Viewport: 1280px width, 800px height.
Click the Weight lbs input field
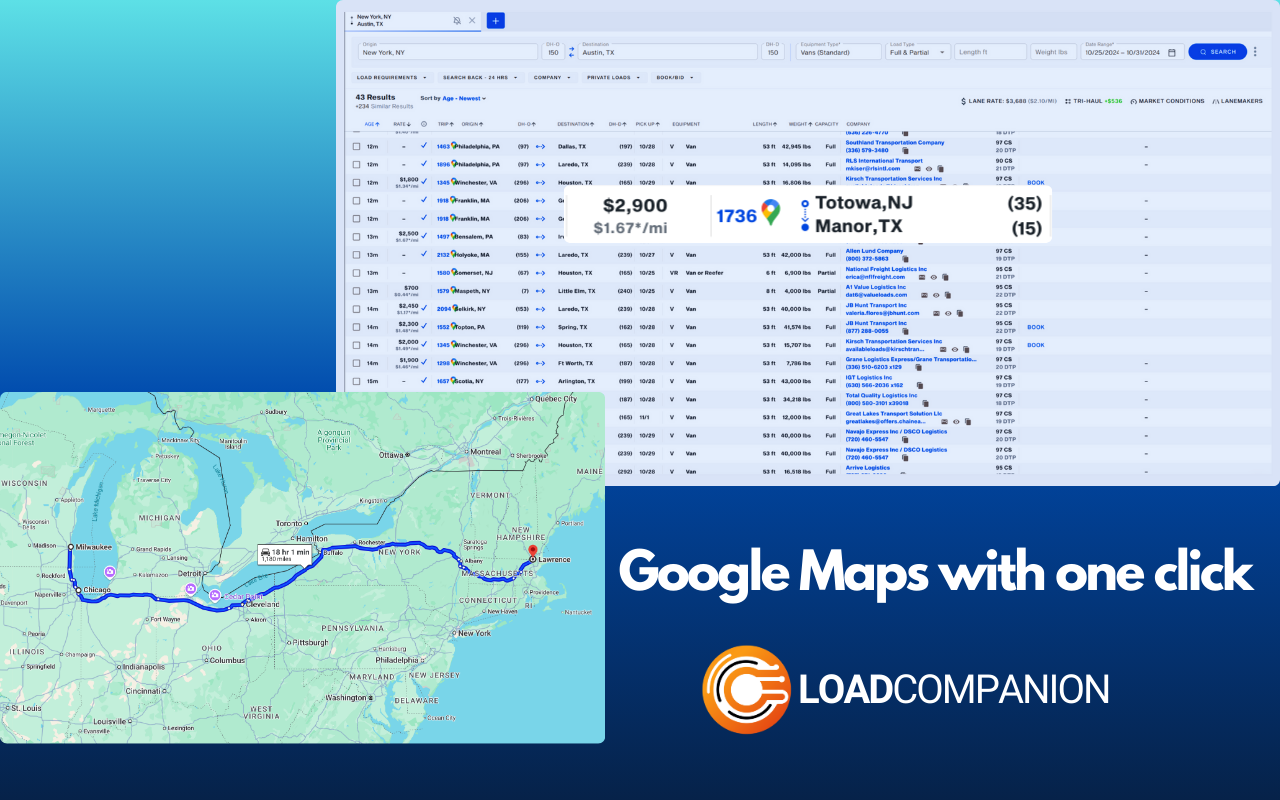(x=1053, y=52)
